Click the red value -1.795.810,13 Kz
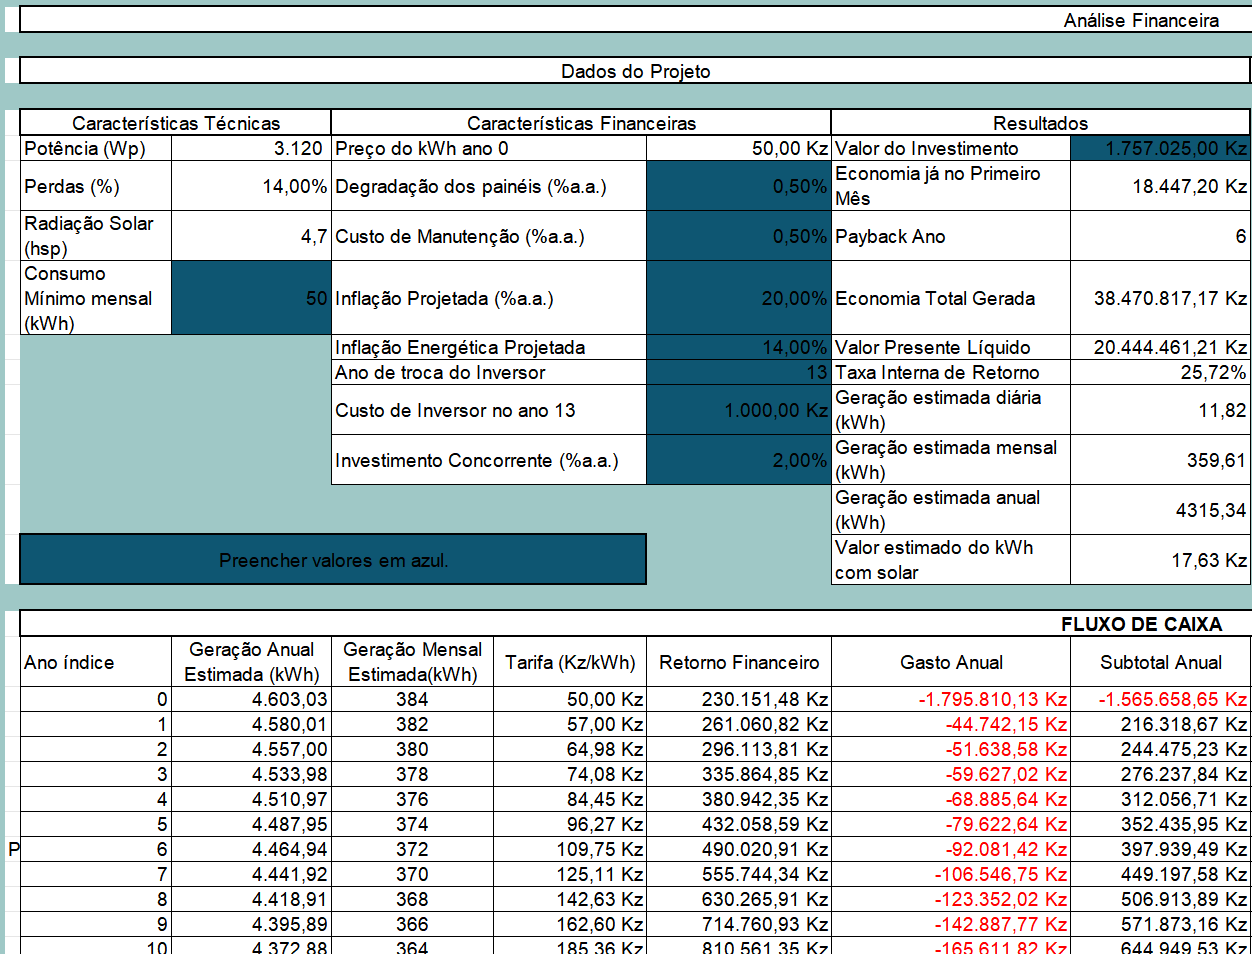Screen dimensions: 1252x954 (951, 699)
